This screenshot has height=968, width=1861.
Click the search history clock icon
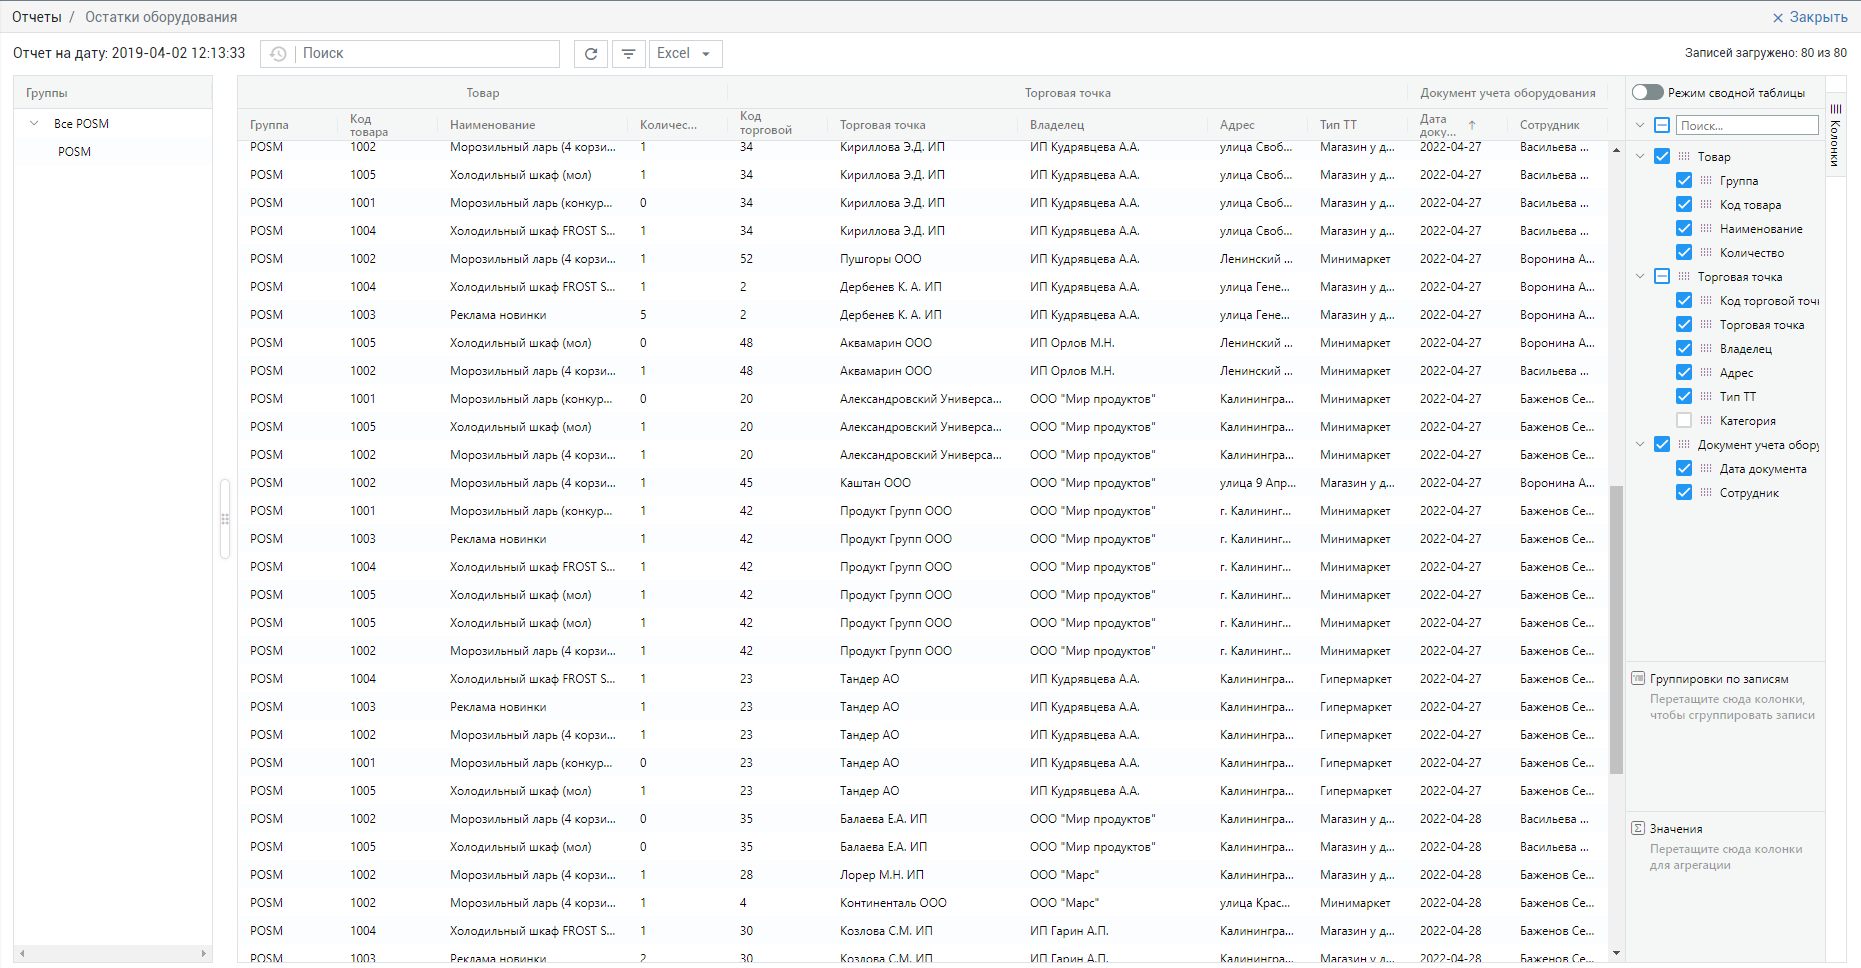click(x=278, y=54)
